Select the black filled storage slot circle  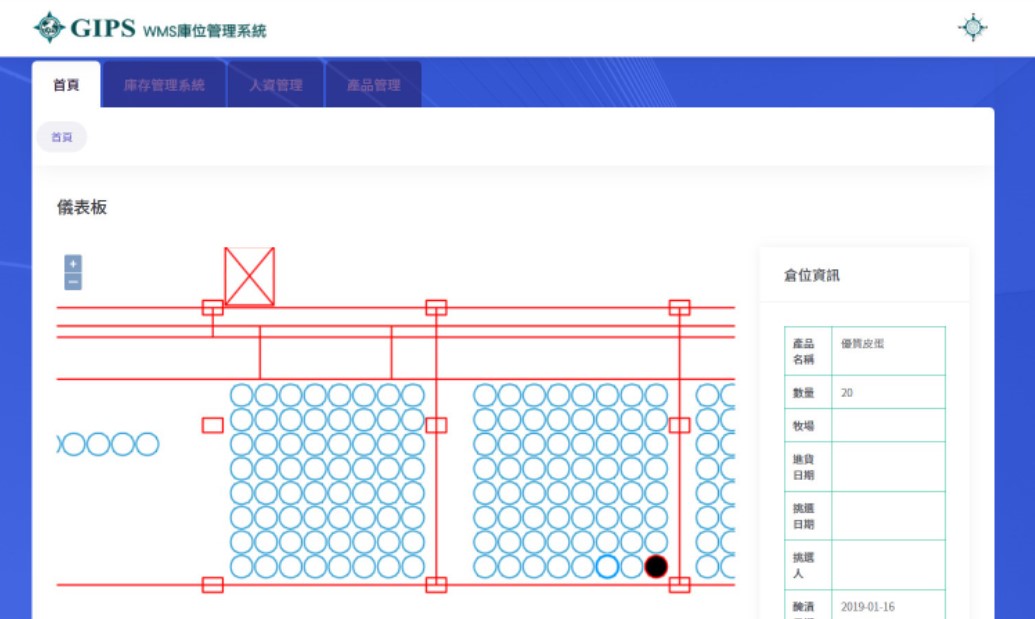(x=656, y=567)
